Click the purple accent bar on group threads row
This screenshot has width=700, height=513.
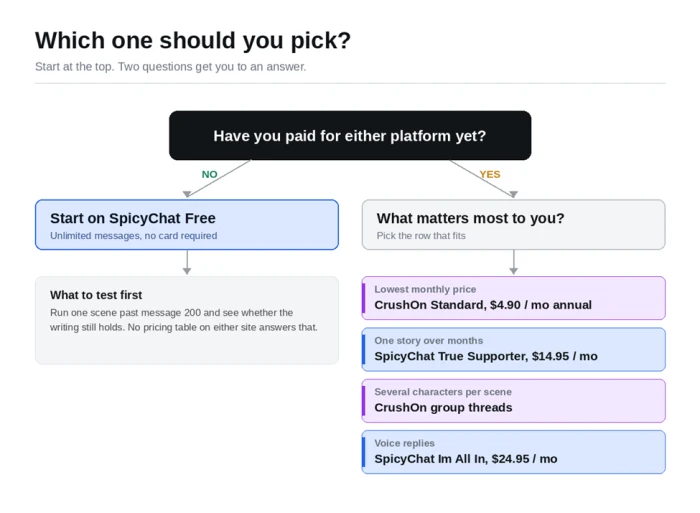[x=364, y=400]
